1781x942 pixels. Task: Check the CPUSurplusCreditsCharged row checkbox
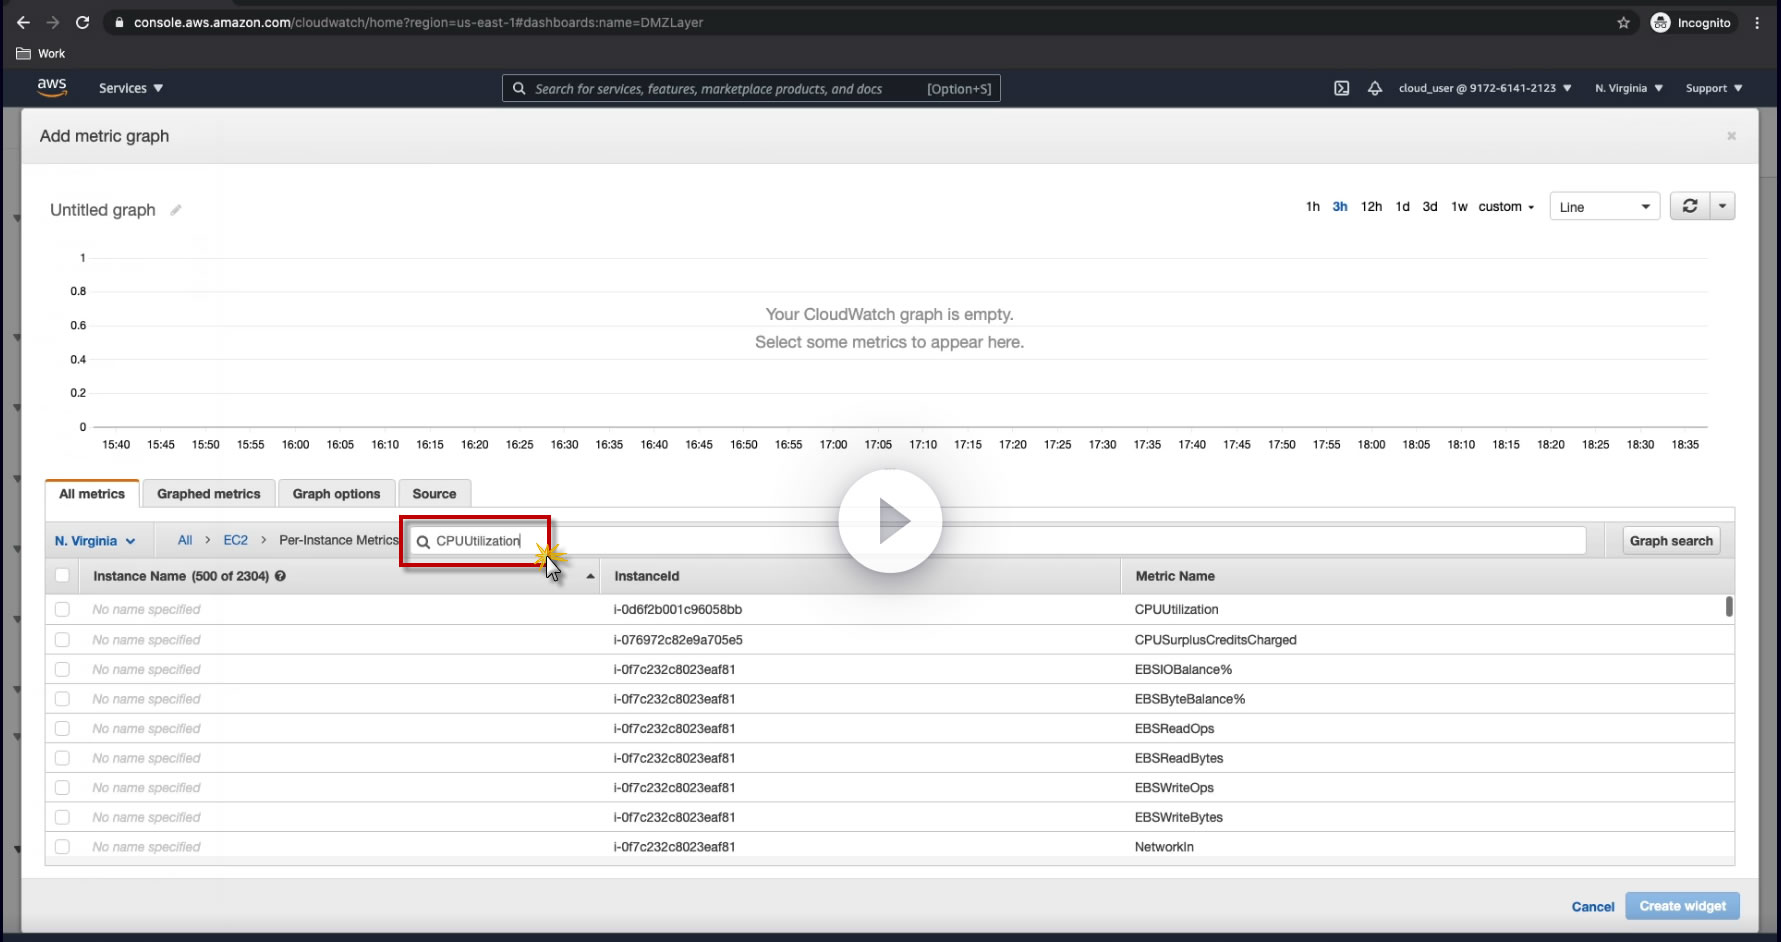click(x=62, y=640)
